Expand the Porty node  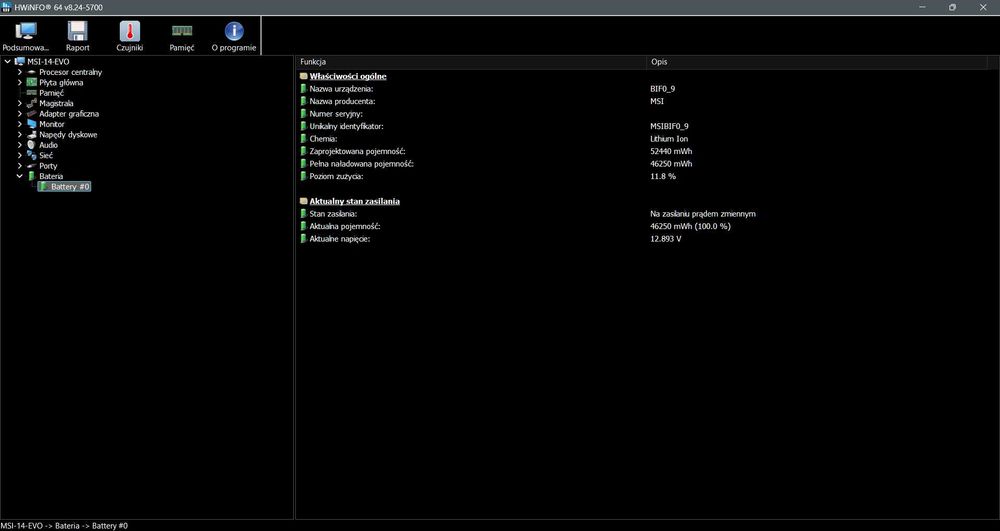[x=20, y=166]
